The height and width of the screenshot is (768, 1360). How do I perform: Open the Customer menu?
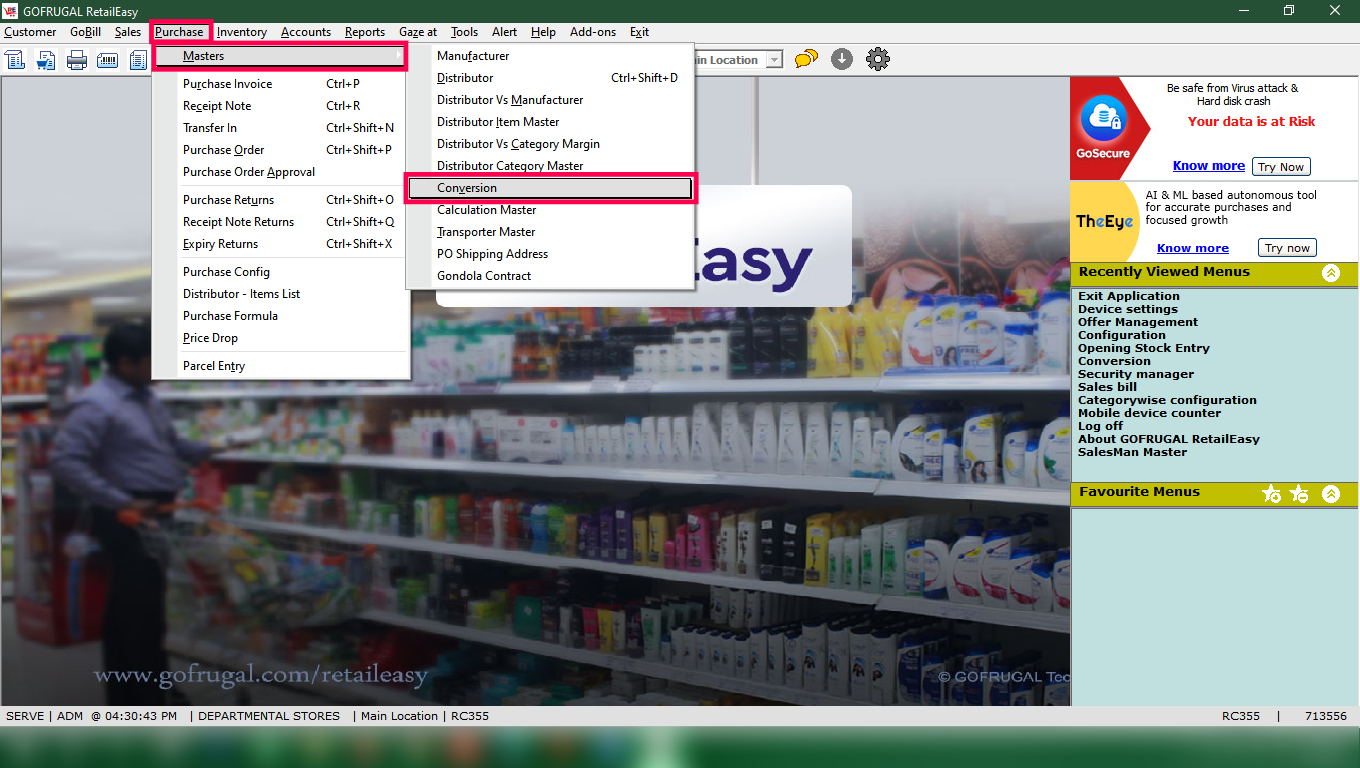30,32
